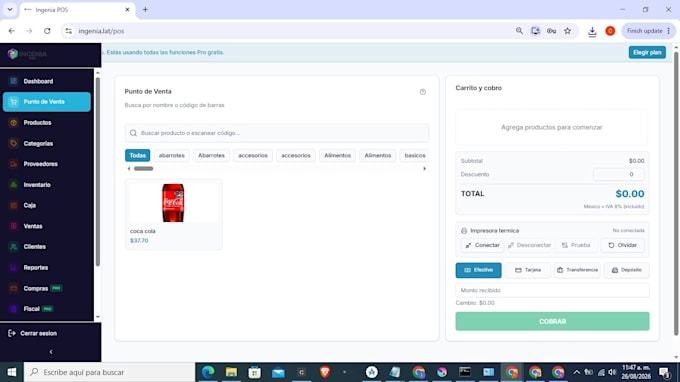Click the right arrow of the categories scroller

pos(425,169)
